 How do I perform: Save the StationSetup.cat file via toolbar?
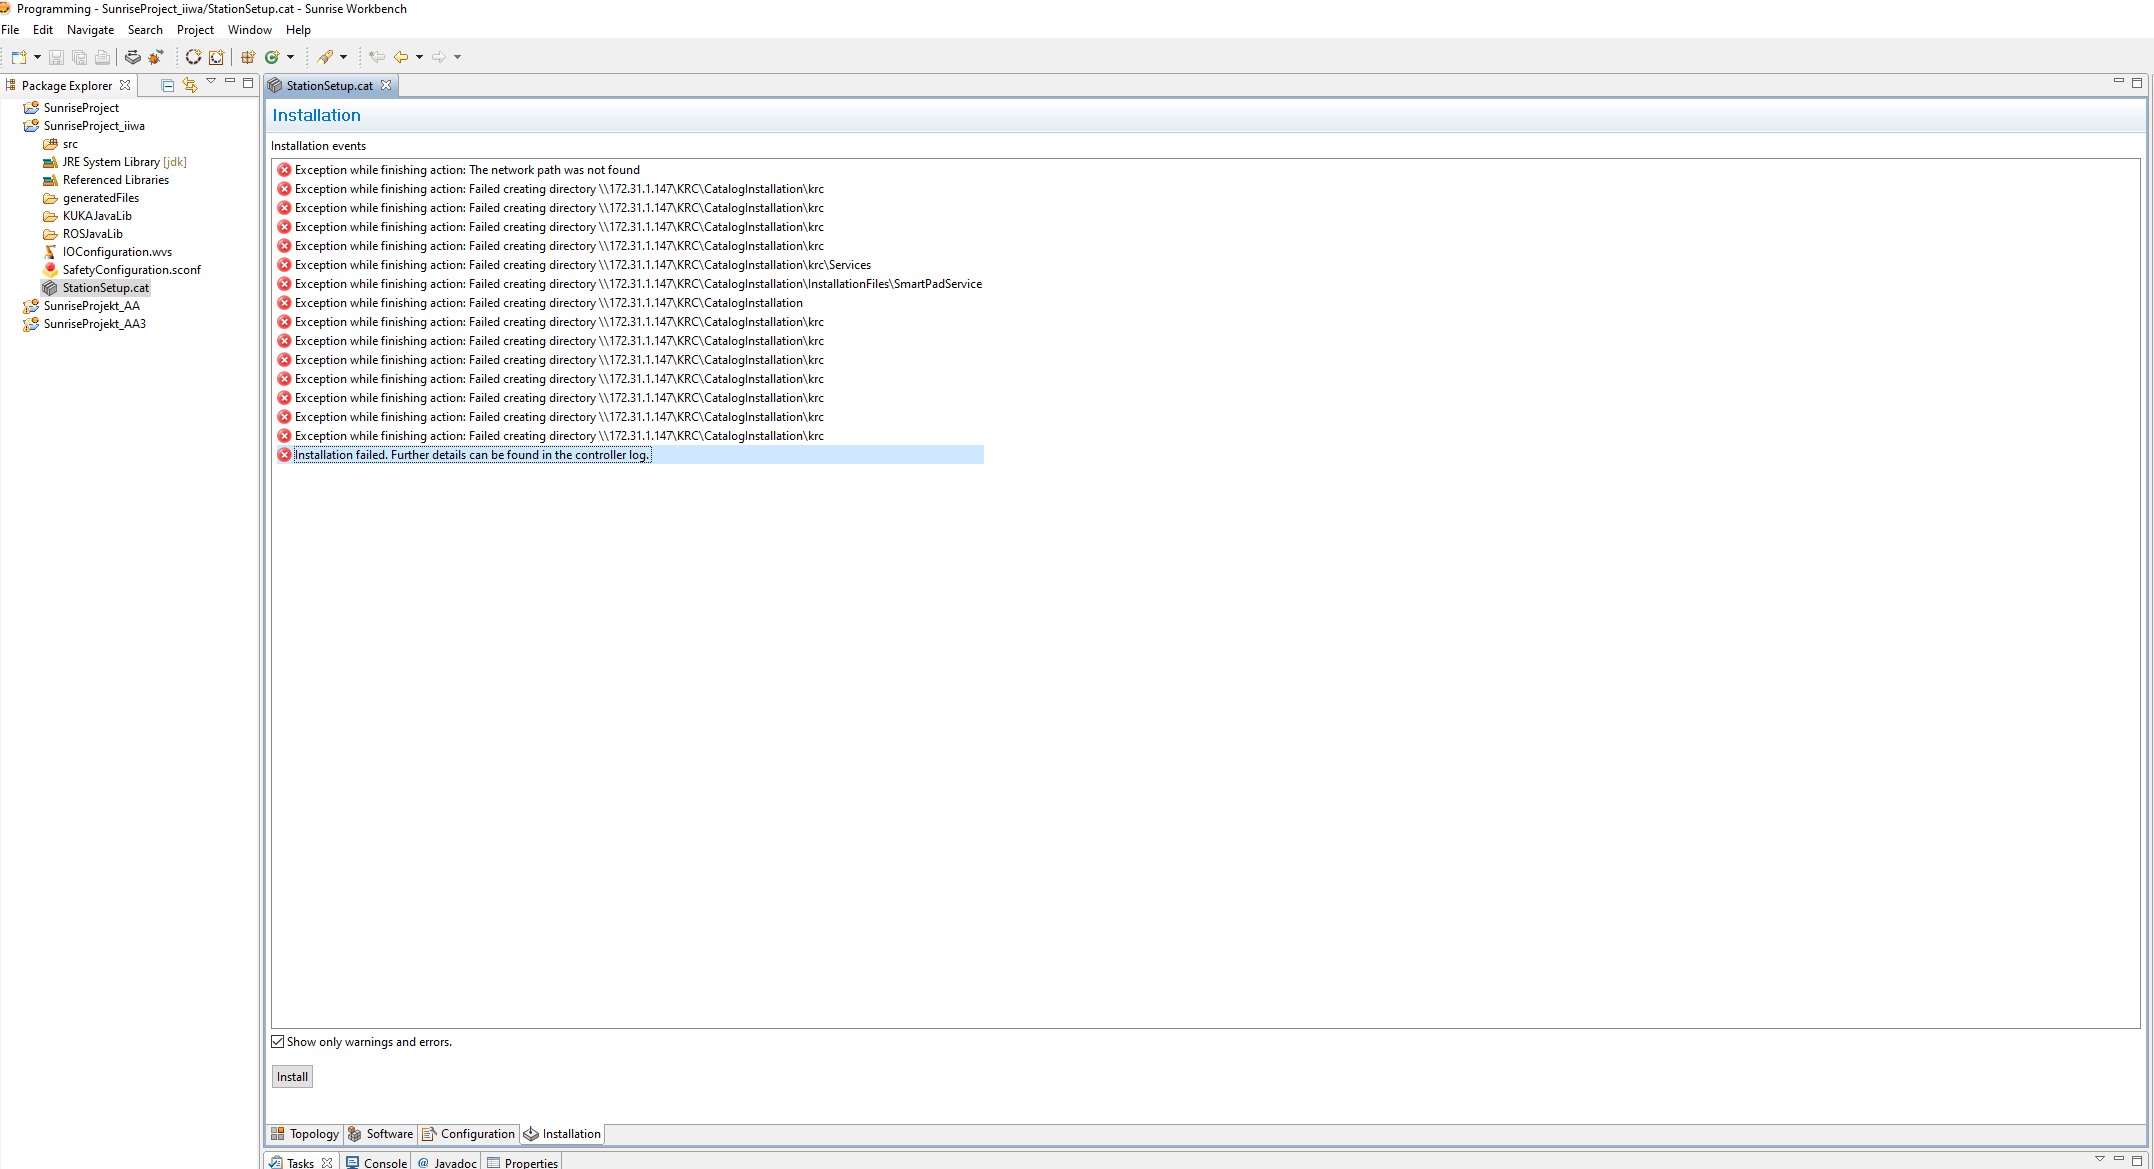[x=56, y=57]
